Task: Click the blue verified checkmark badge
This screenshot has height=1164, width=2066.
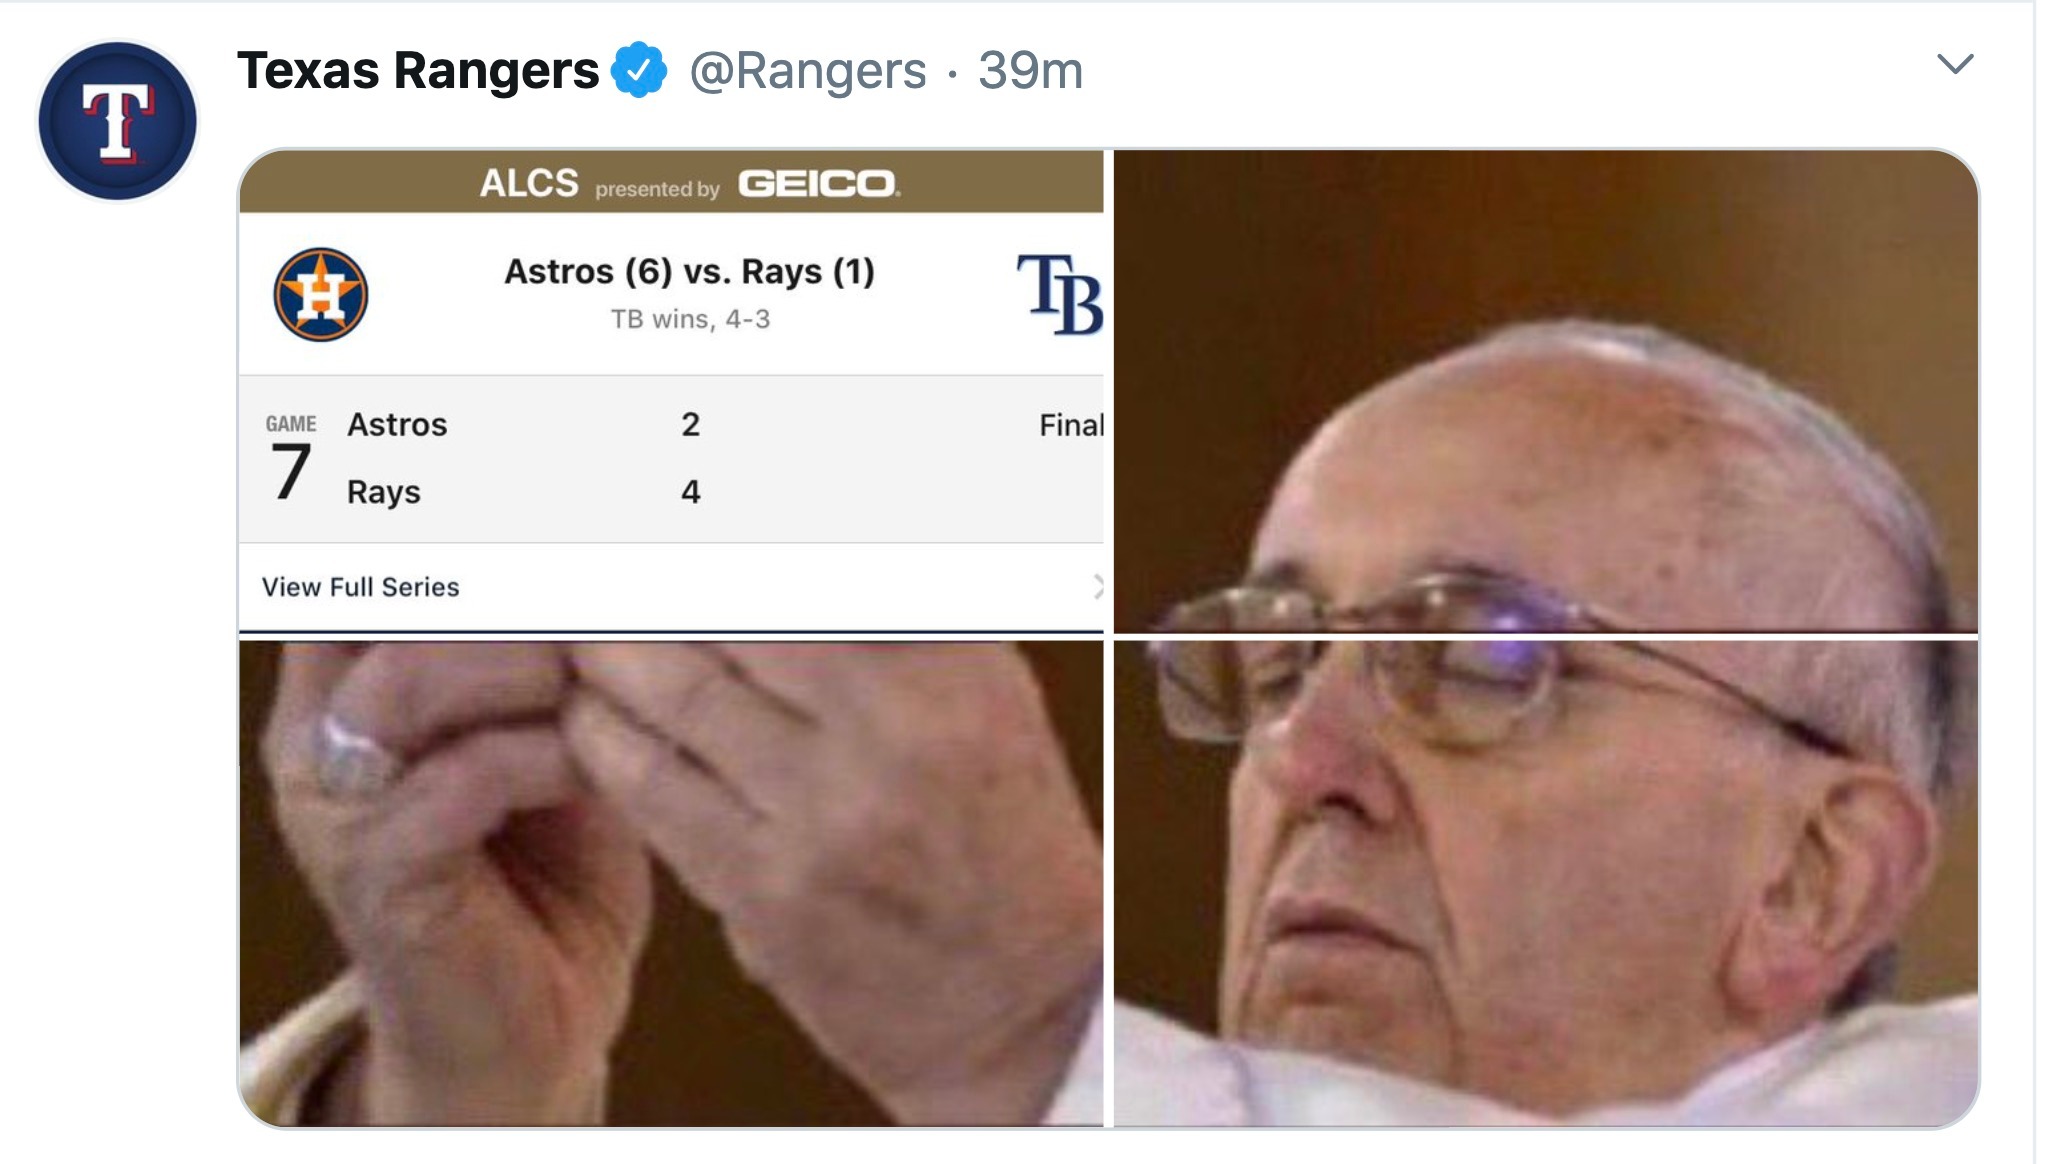Action: click(638, 70)
